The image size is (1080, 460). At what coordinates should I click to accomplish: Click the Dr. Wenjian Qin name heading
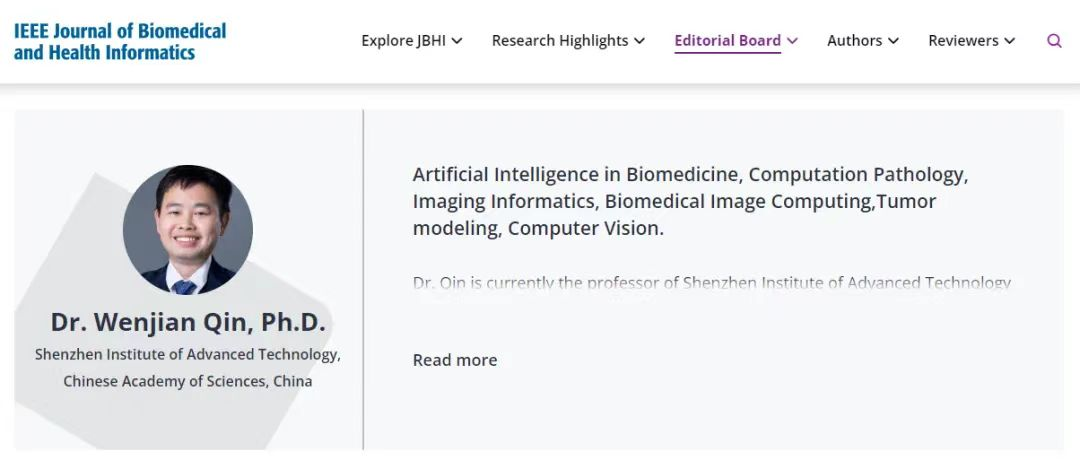coord(188,323)
